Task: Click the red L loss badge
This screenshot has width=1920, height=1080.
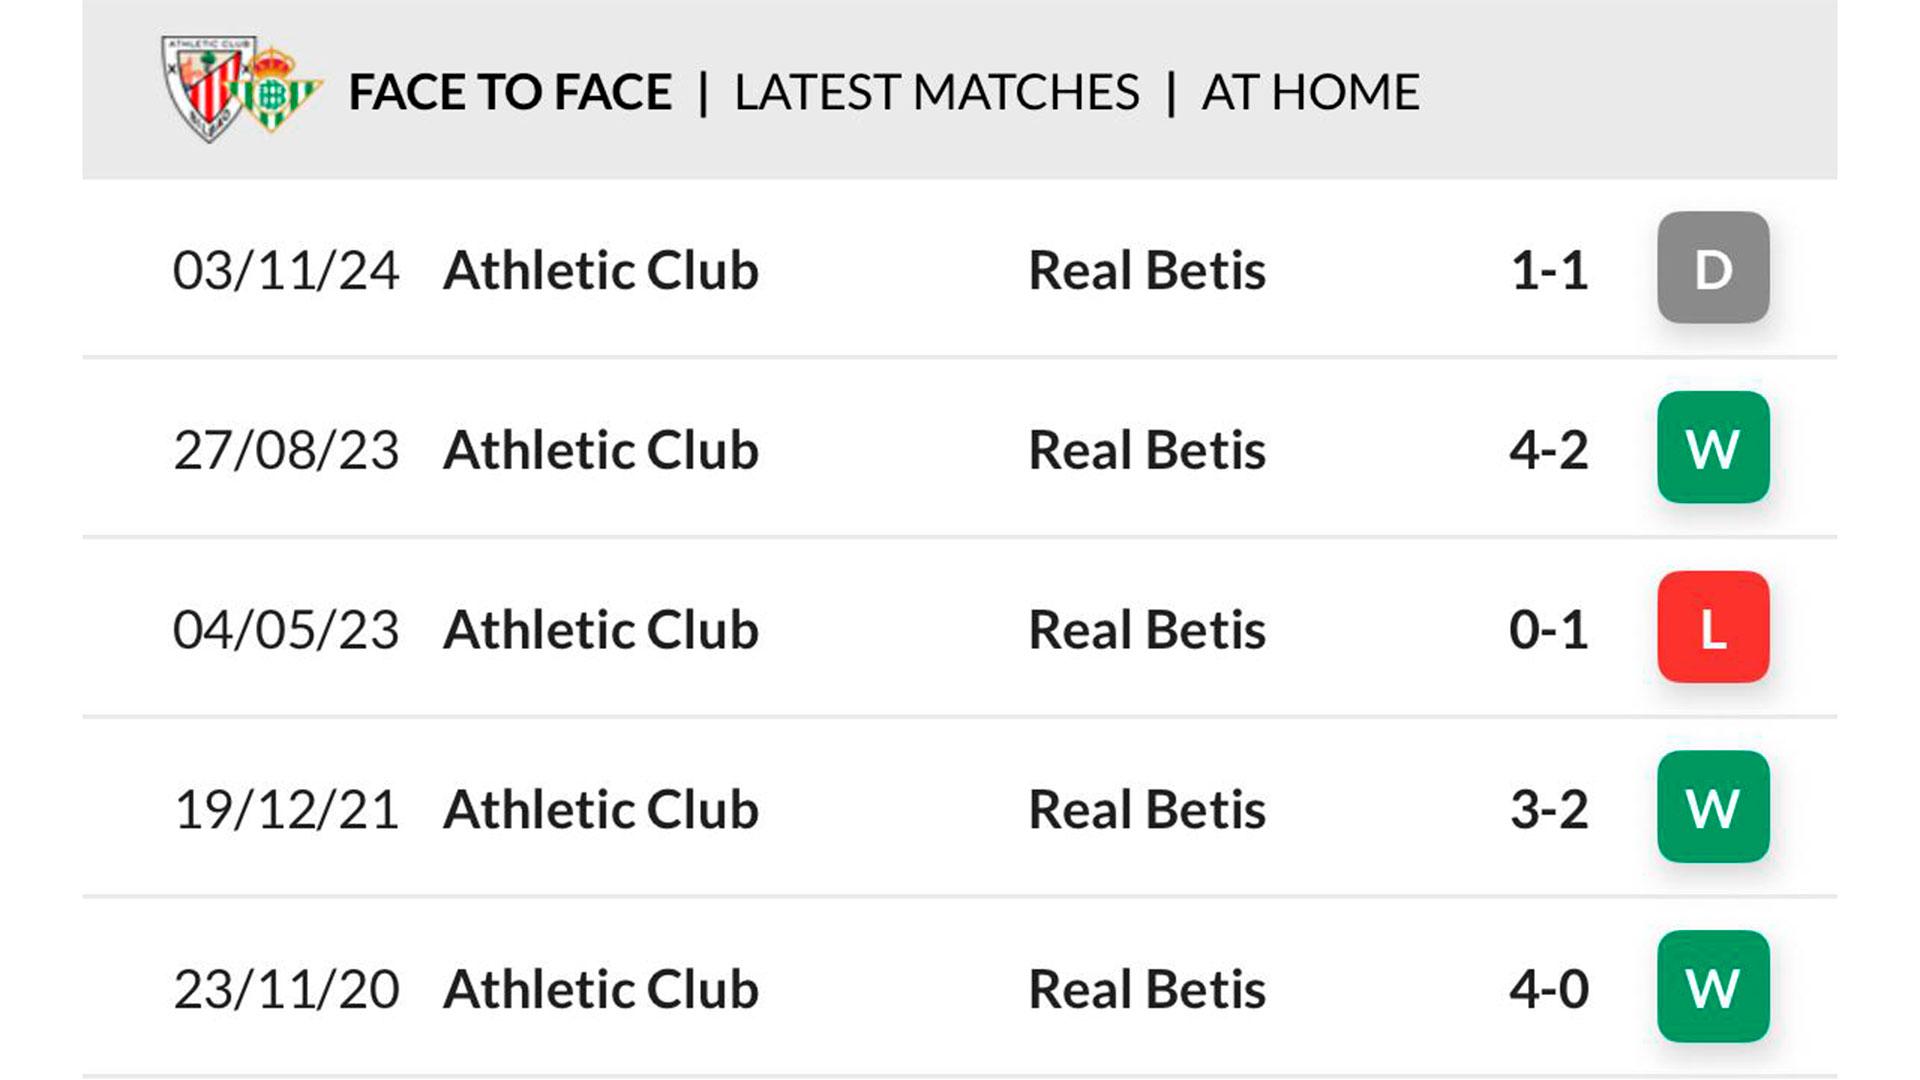Action: coord(1713,628)
